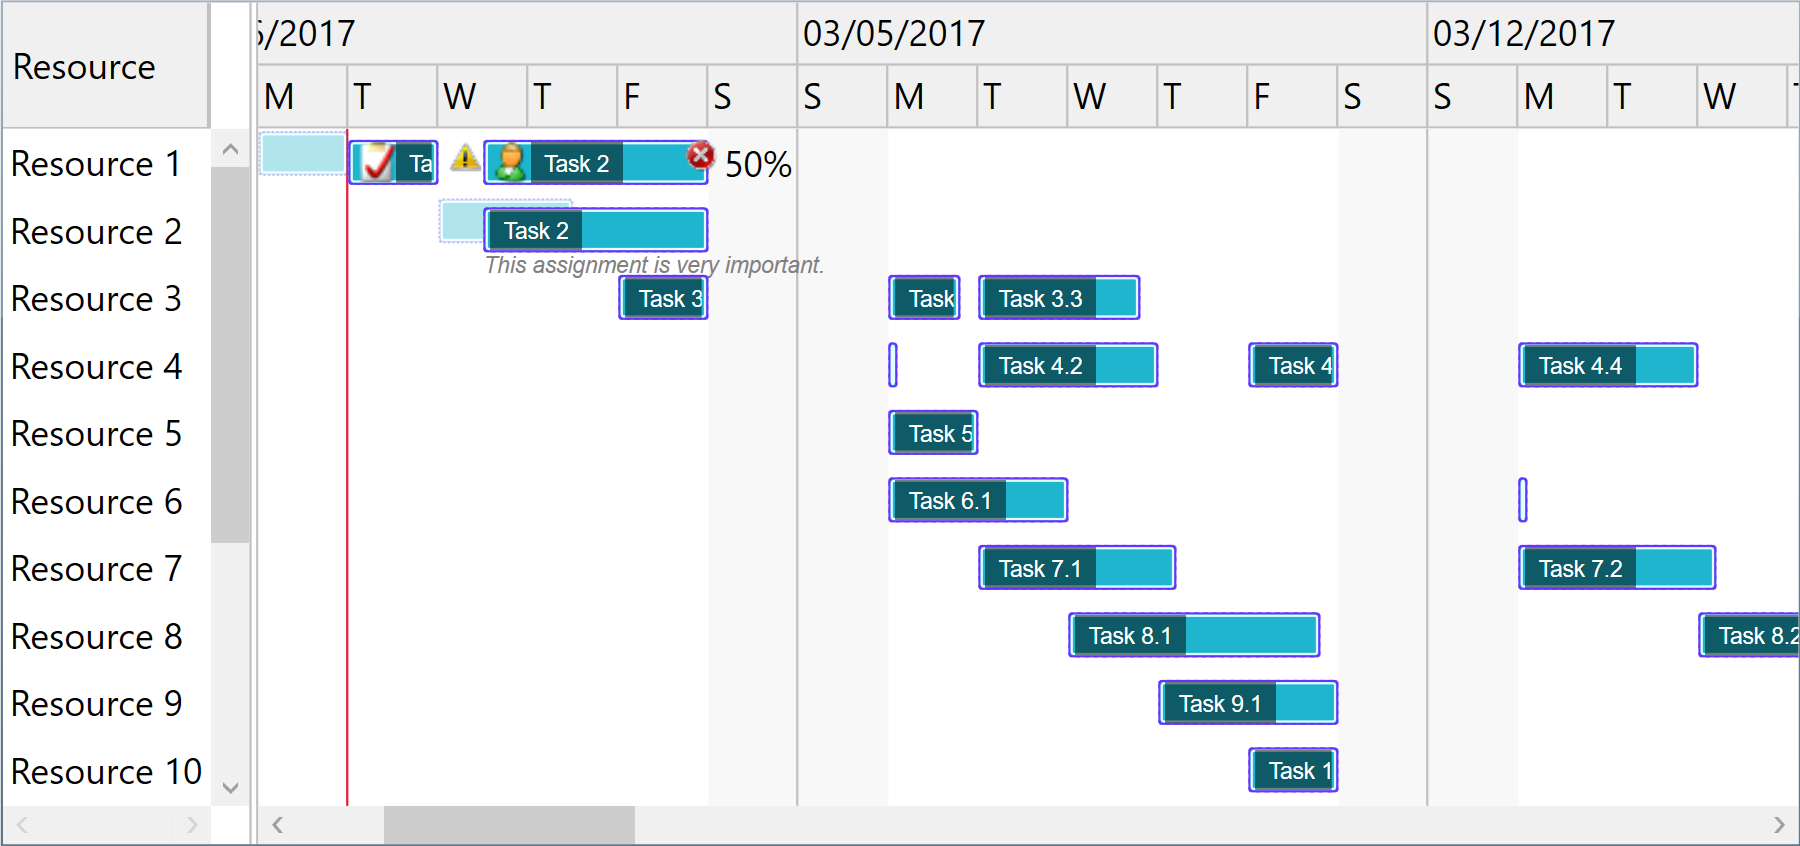Click the red error badge on Task 2
This screenshot has height=846, width=1800.
tap(701, 155)
